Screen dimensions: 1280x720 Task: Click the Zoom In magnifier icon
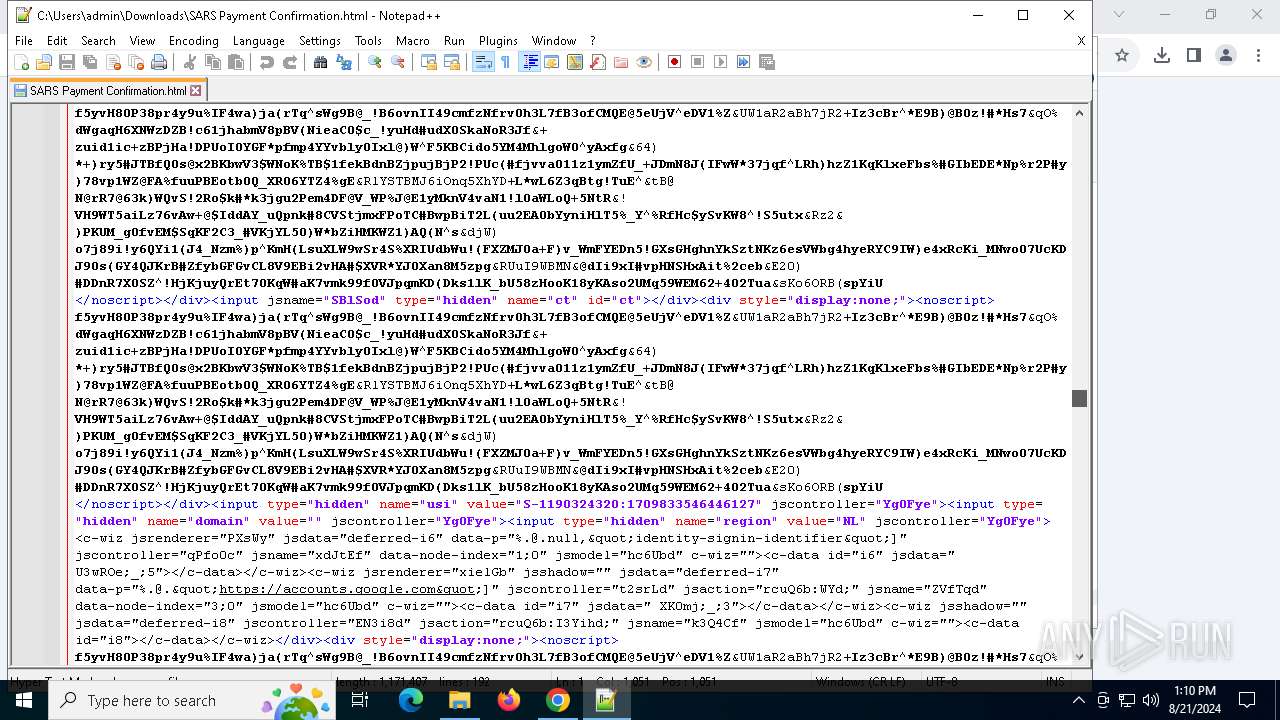[x=375, y=62]
